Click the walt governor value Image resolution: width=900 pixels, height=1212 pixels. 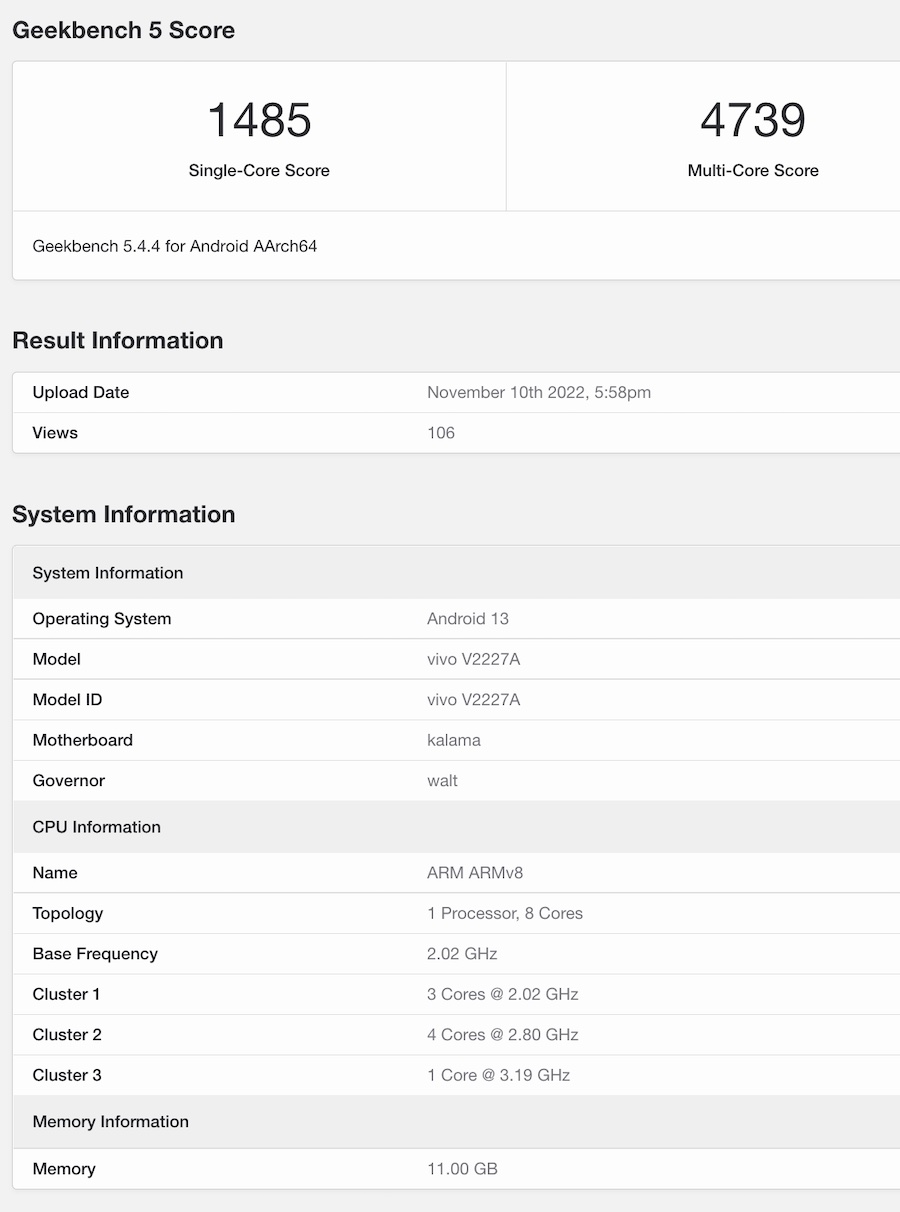coord(442,781)
